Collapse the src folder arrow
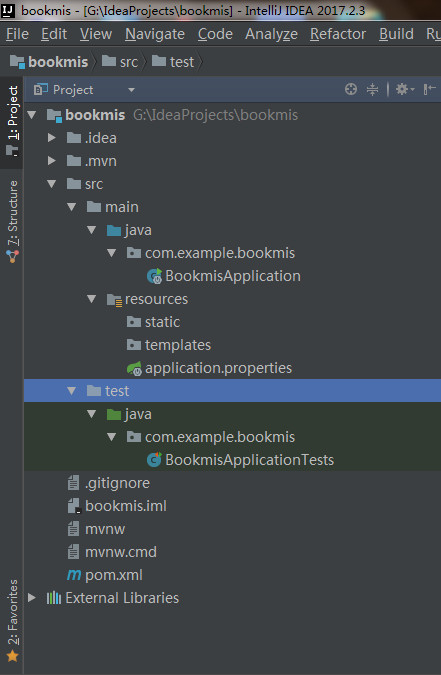441x675 pixels. (52, 184)
